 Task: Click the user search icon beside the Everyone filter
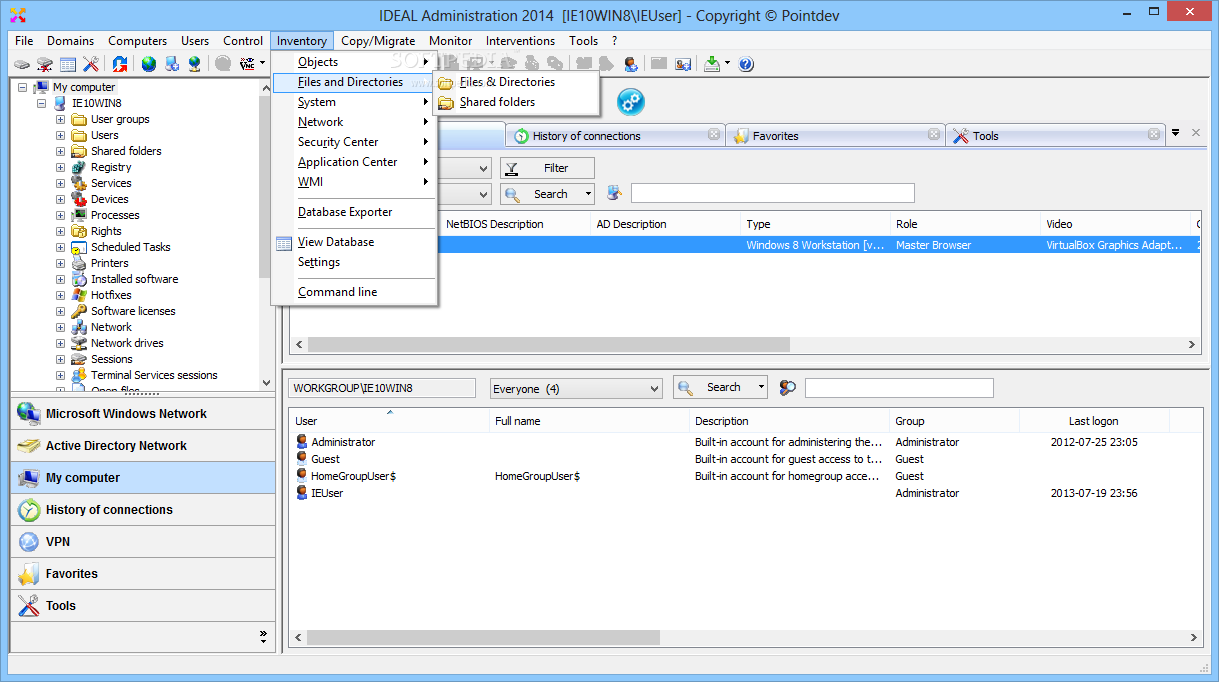click(x=788, y=388)
